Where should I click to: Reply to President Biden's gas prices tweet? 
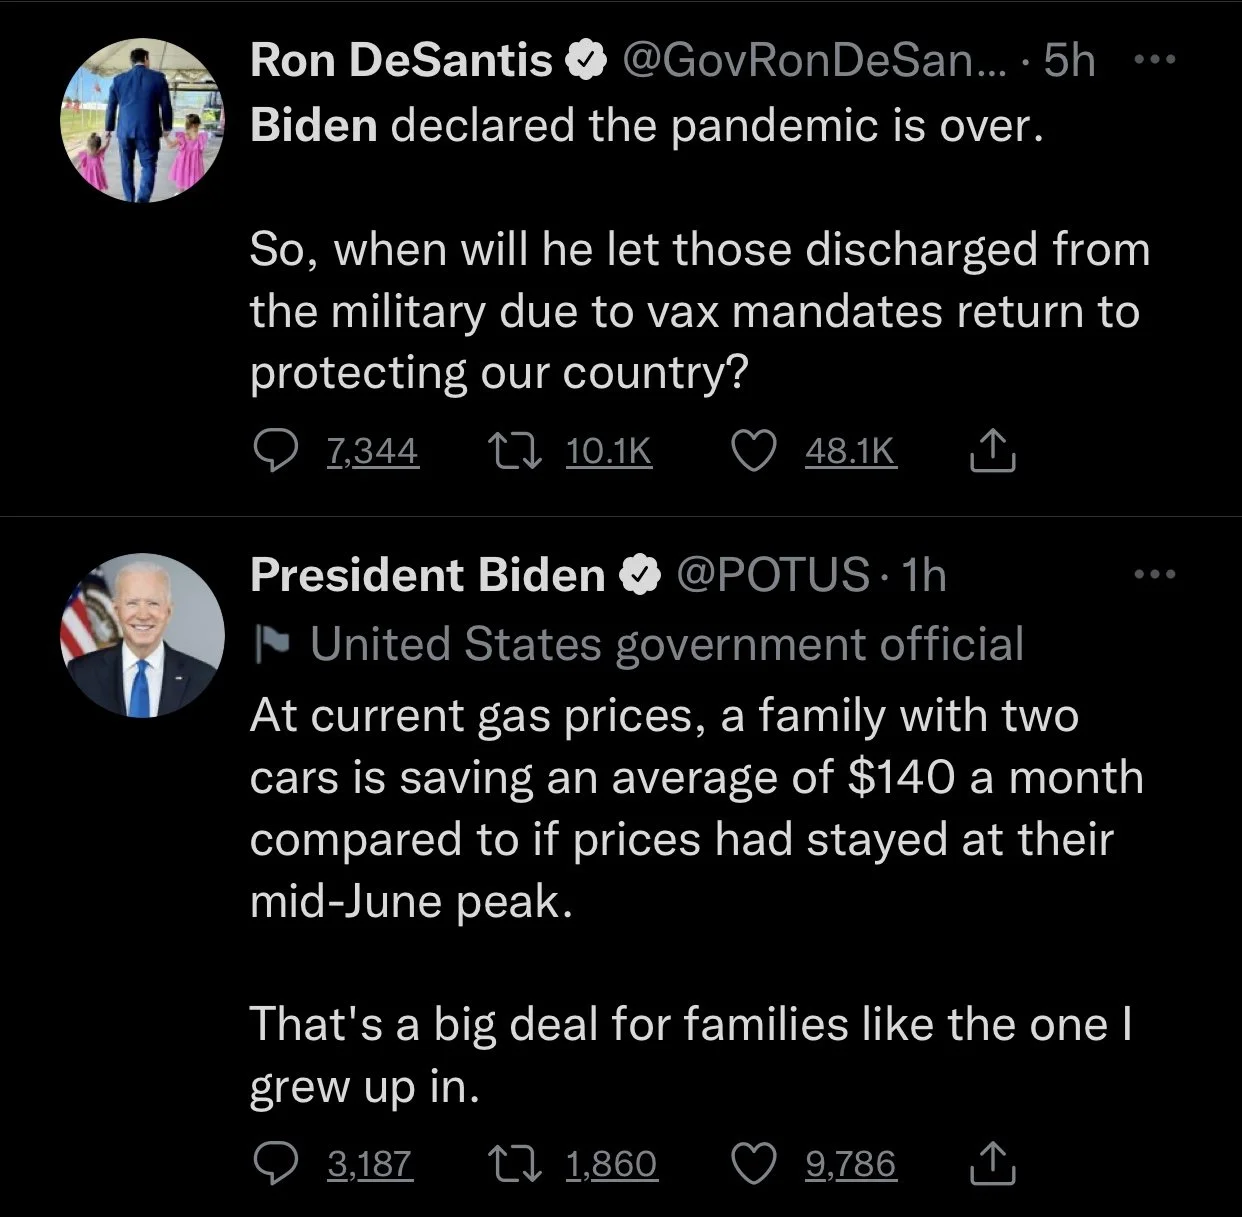[x=274, y=1163]
